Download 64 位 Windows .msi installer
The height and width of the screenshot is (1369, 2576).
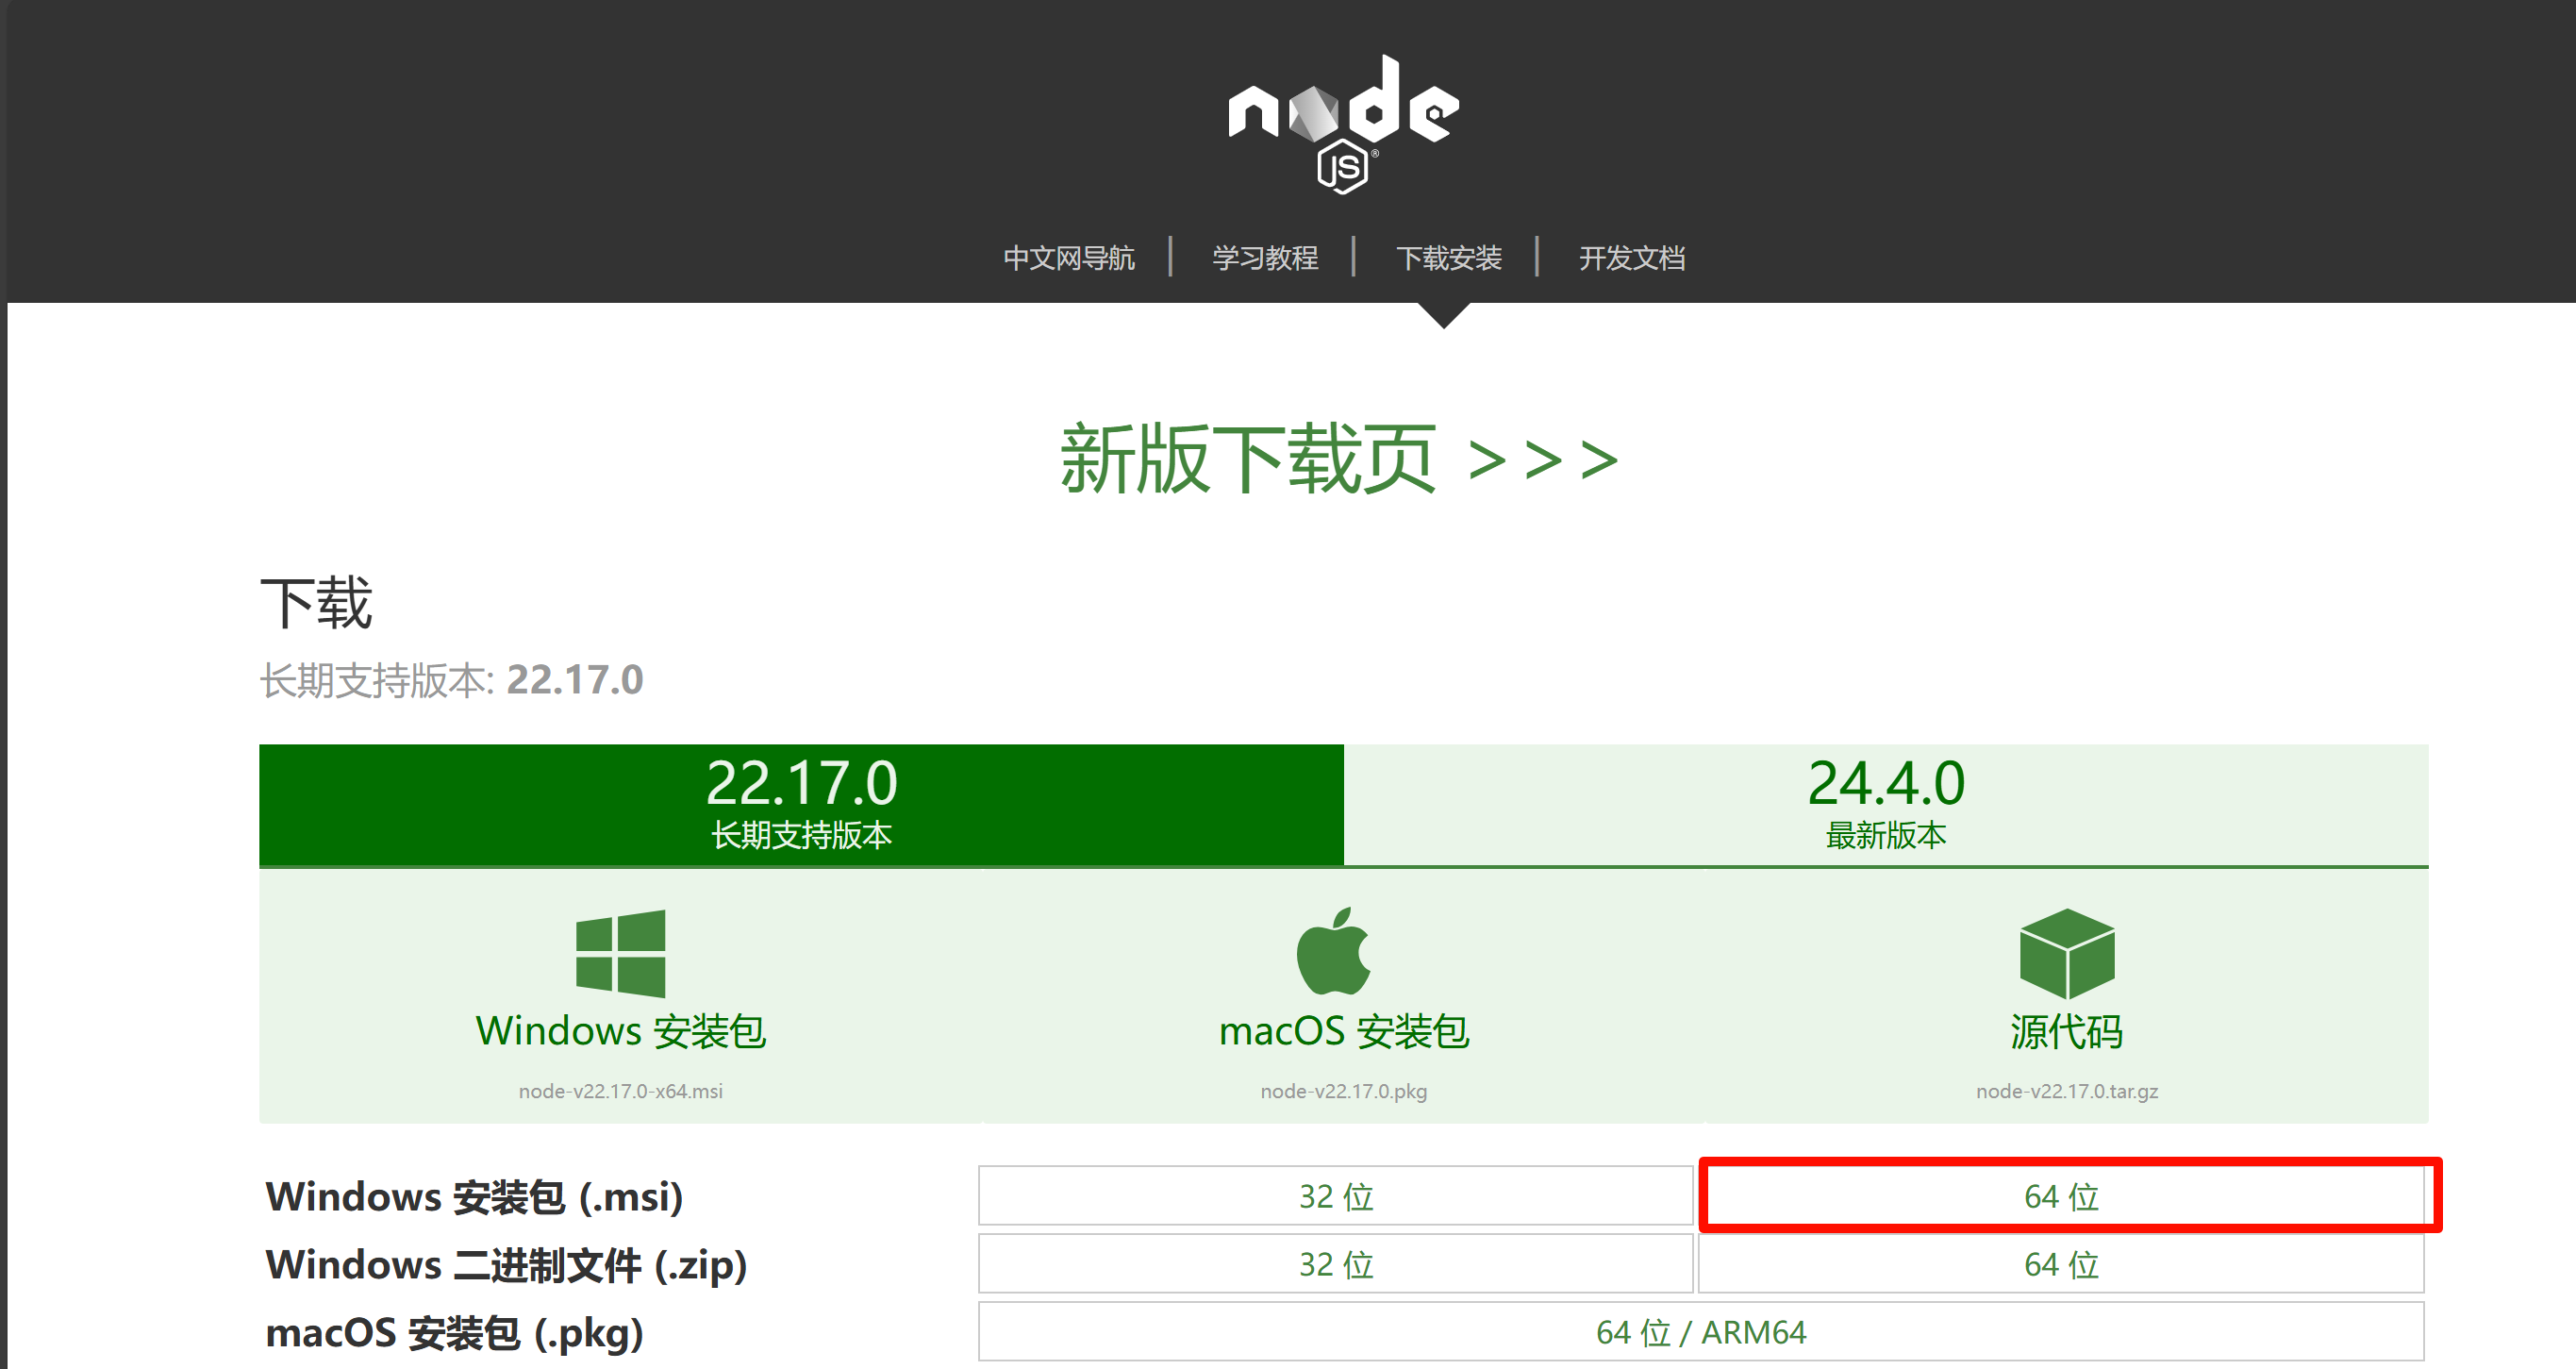pos(2061,1196)
